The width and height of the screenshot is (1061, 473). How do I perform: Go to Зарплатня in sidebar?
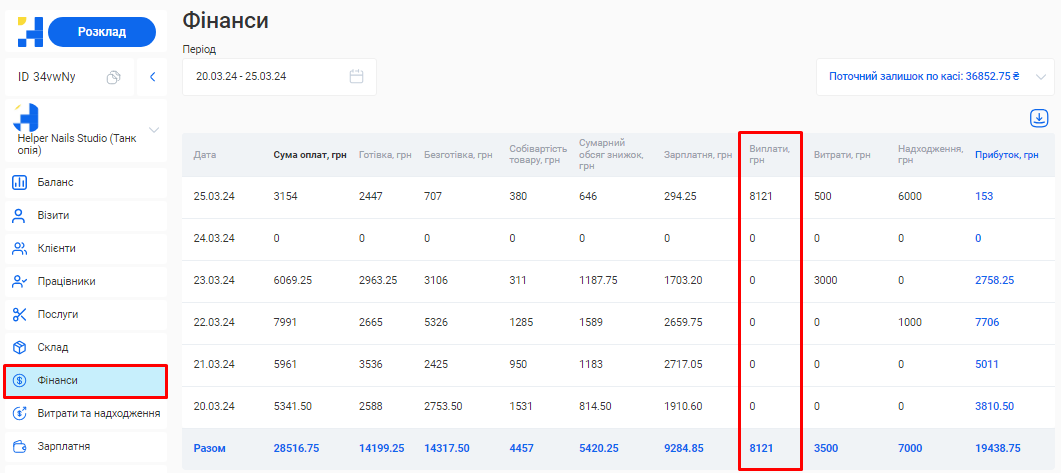[64, 446]
